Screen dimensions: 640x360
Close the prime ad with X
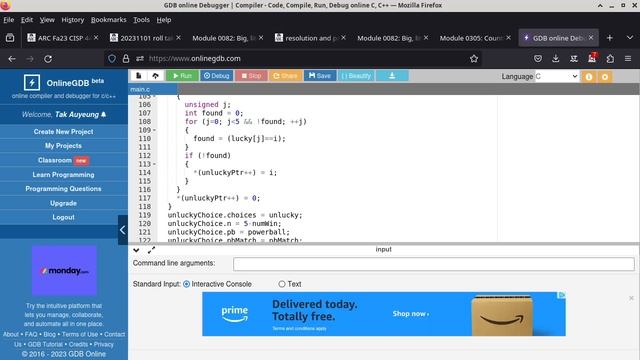(631, 298)
